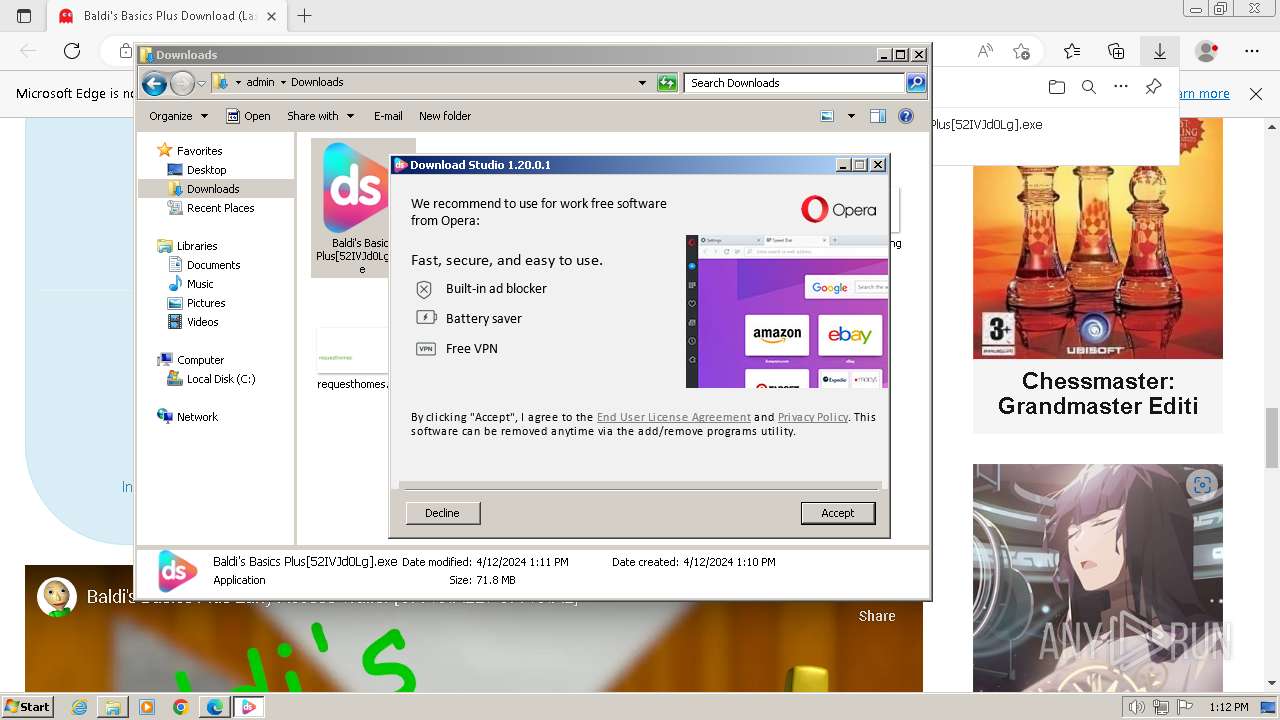Open the Chessmaster Grandmaster Edition ad
Image resolution: width=1280 pixels, height=720 pixels.
(x=1098, y=275)
